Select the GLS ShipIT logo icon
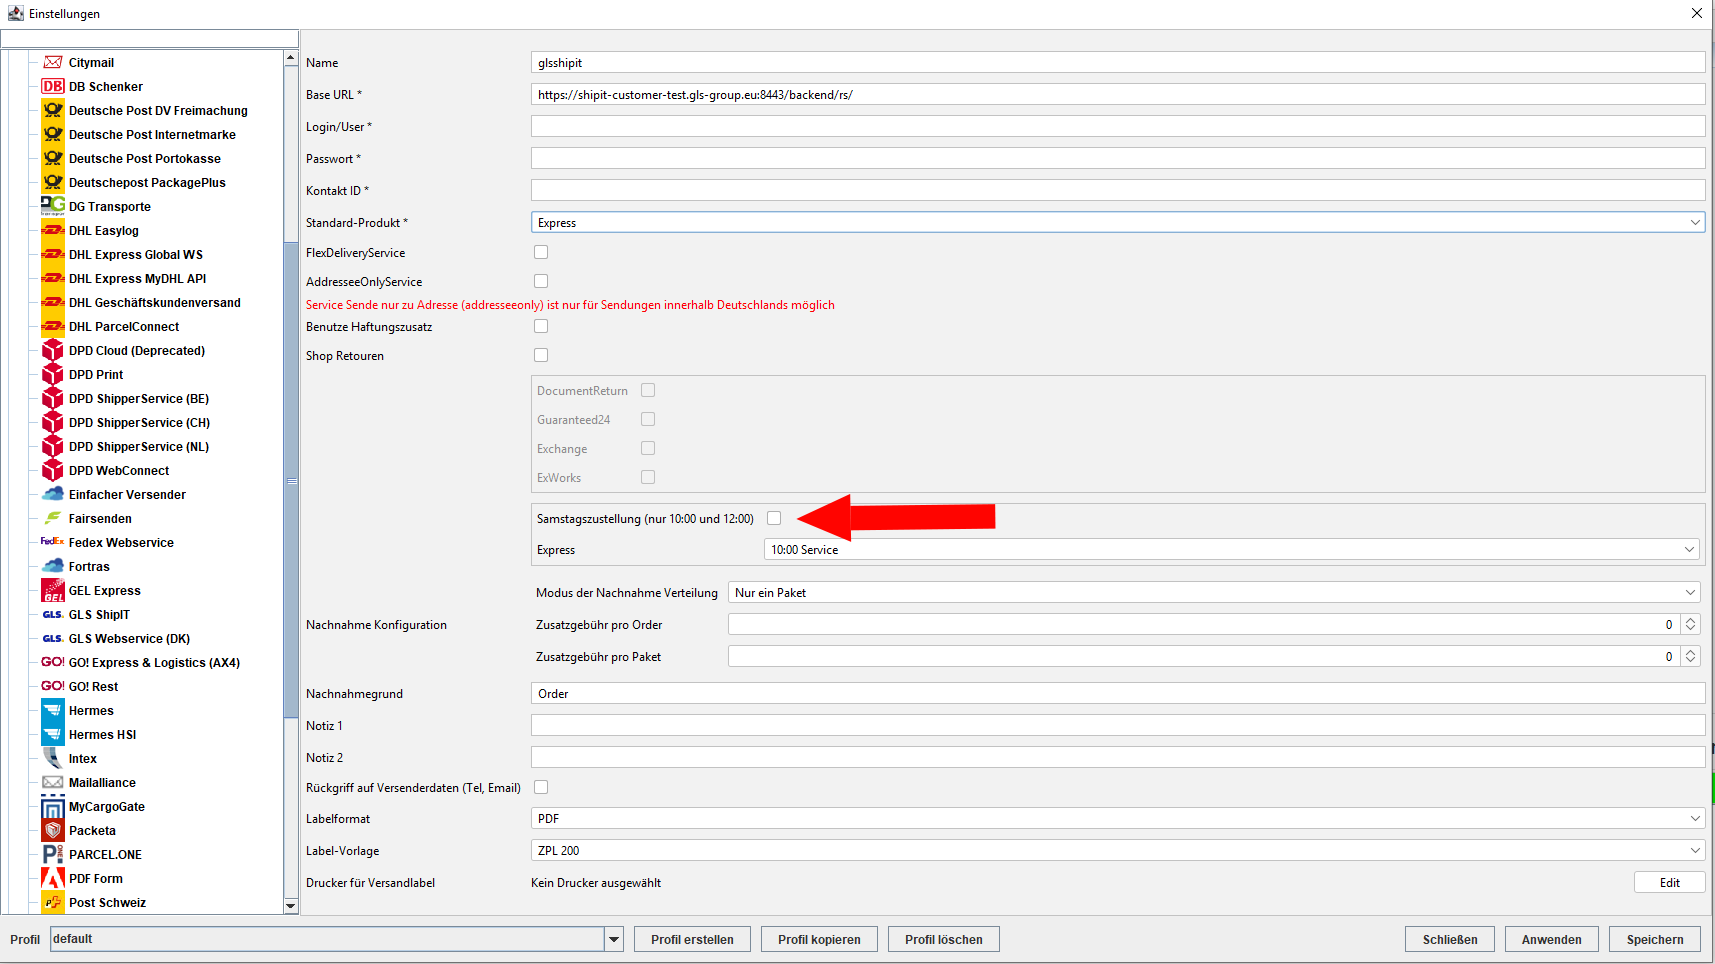 click(53, 614)
